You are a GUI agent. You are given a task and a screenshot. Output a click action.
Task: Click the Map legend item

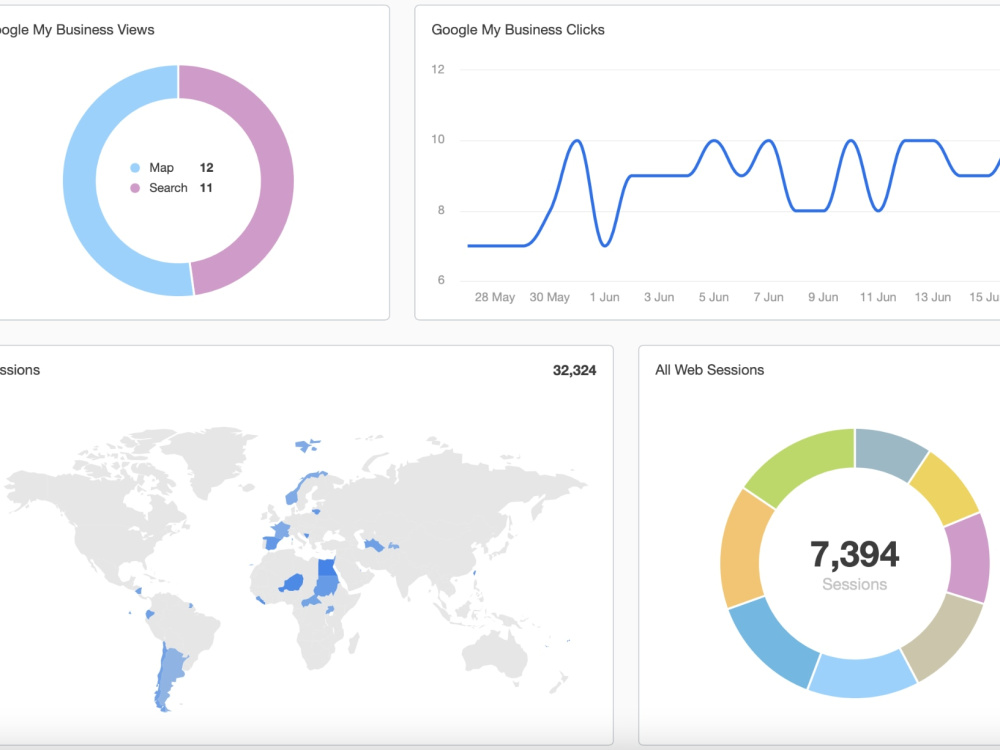click(171, 168)
